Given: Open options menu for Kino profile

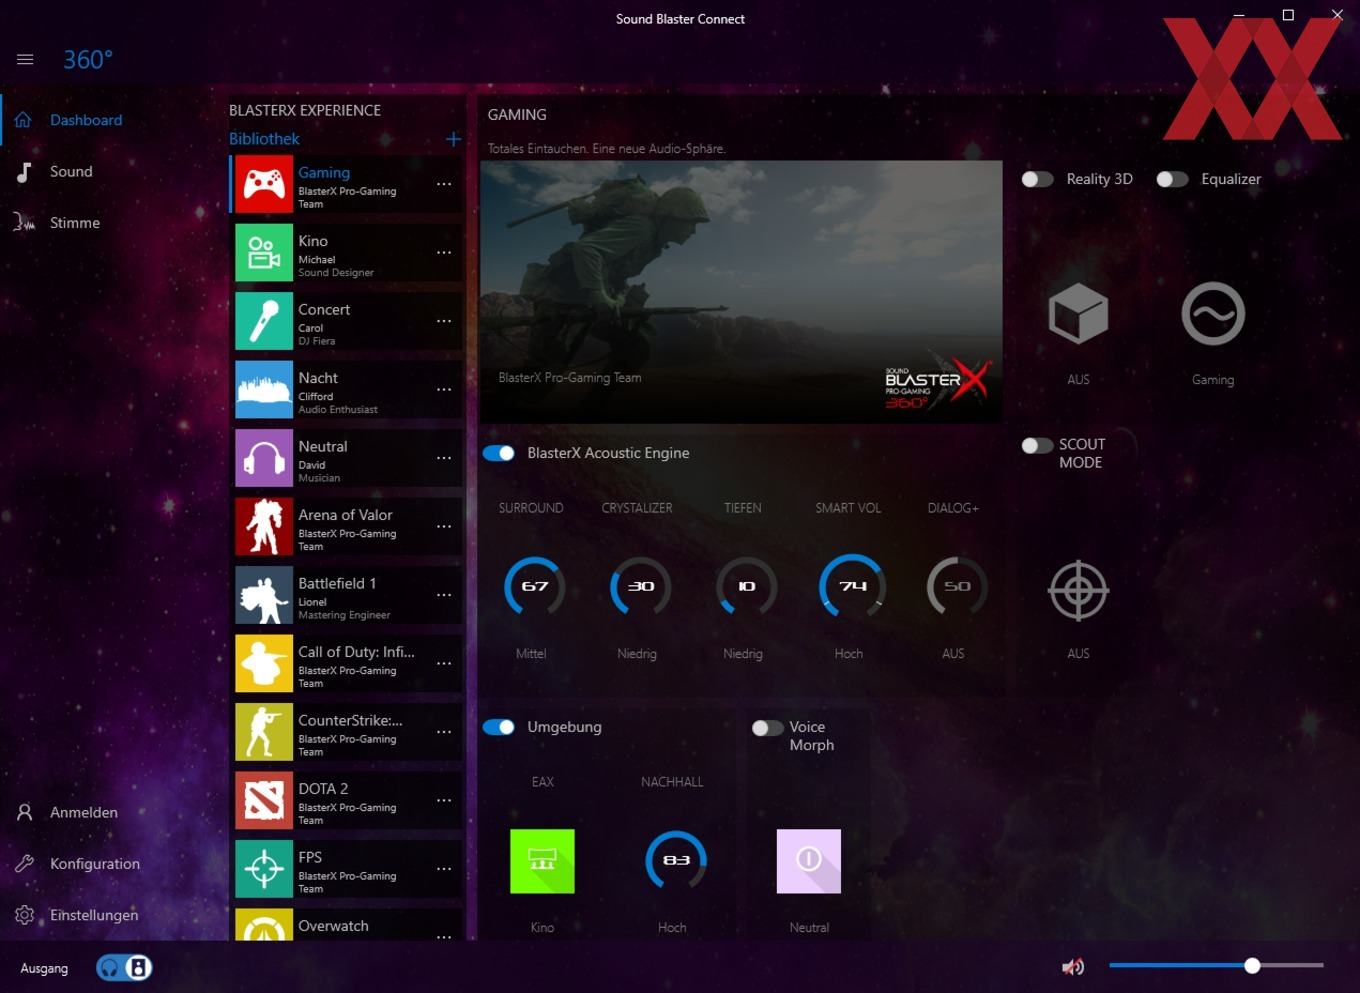Looking at the screenshot, I should (x=444, y=252).
